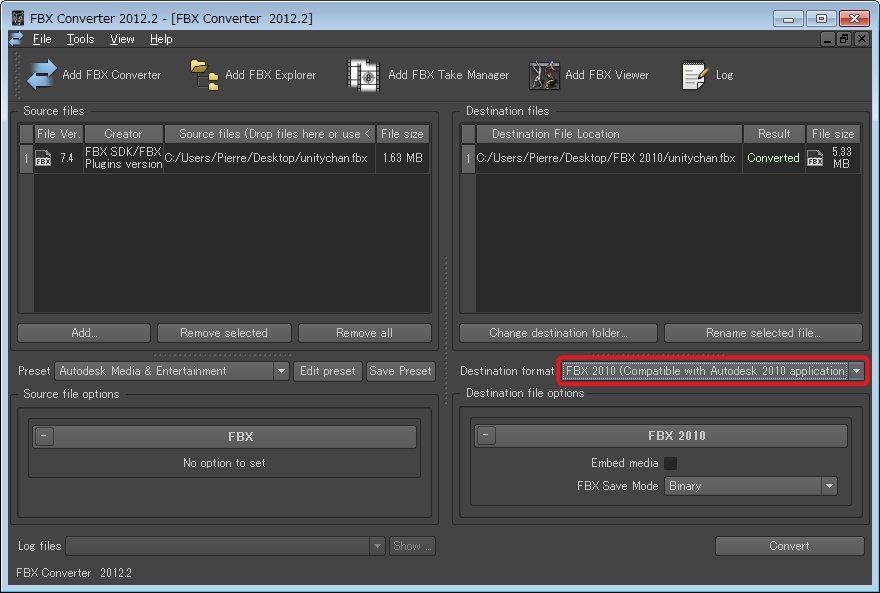
Task: Click Rename selected file button
Action: pyautogui.click(x=763, y=333)
